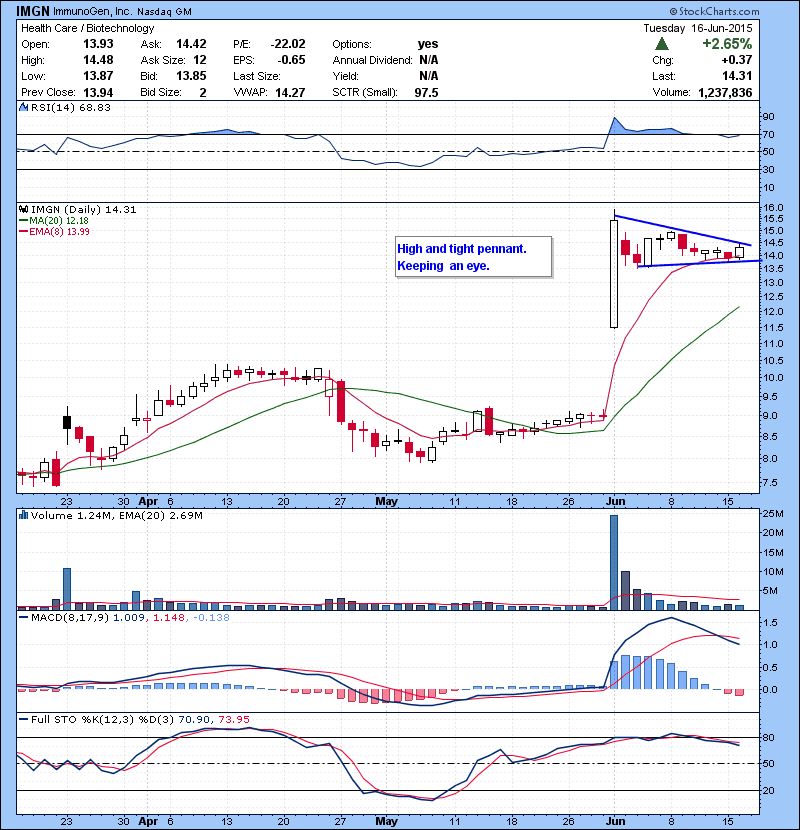The width and height of the screenshot is (800, 830).
Task: Click the tall white gap-up candle at Jun
Action: point(614,274)
